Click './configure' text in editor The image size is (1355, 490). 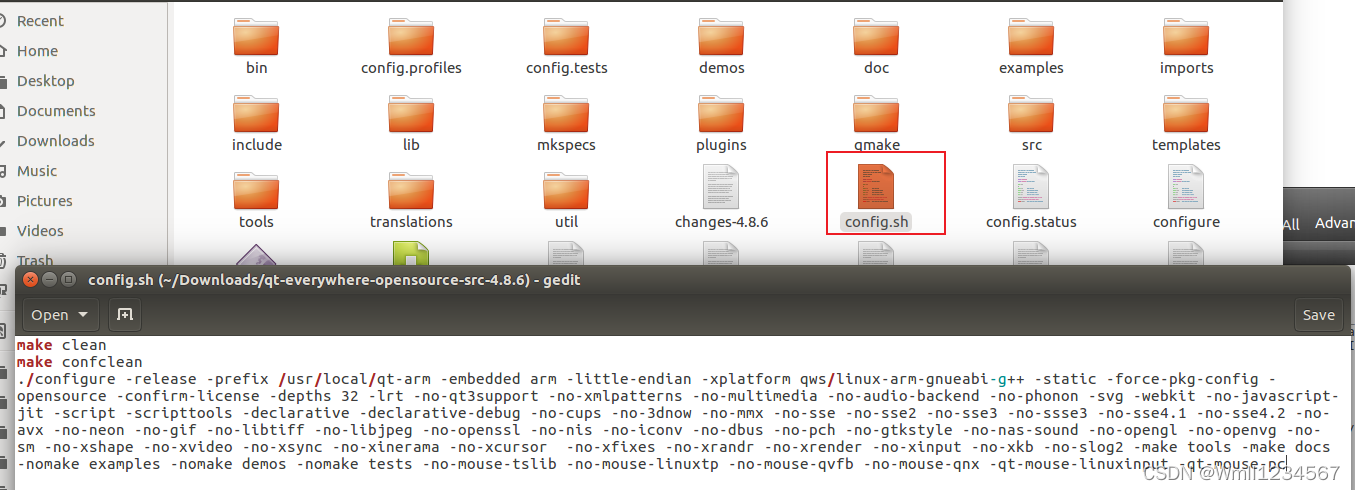click(x=66, y=380)
